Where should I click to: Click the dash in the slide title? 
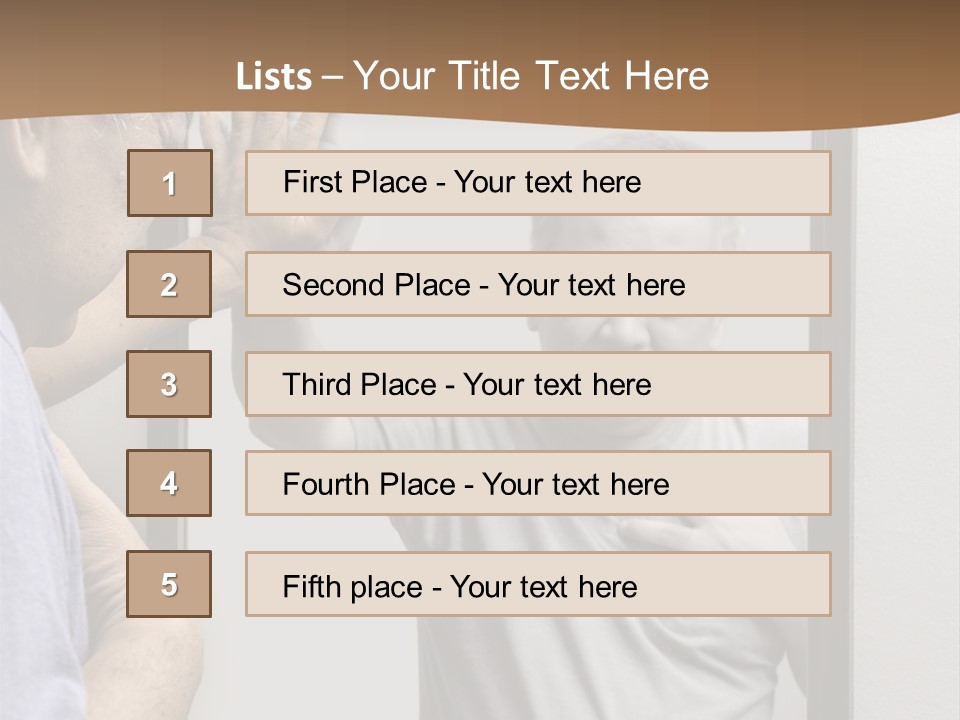pyautogui.click(x=332, y=77)
